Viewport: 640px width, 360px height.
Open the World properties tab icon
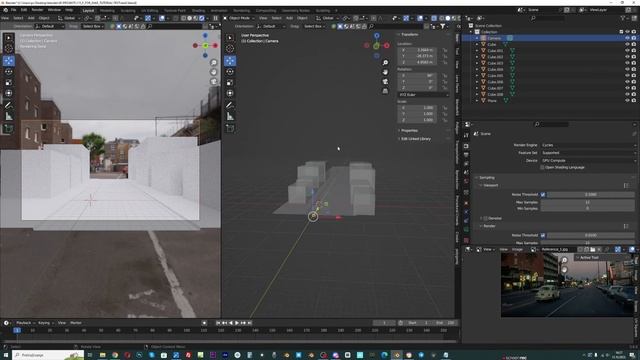[466, 182]
